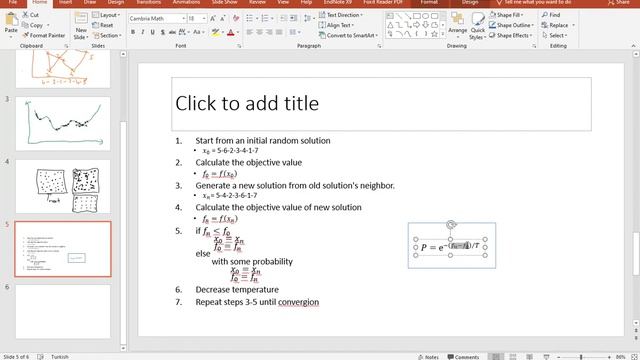Open the Select dropdown
Viewport: 640px width, 360px height.
555,35
